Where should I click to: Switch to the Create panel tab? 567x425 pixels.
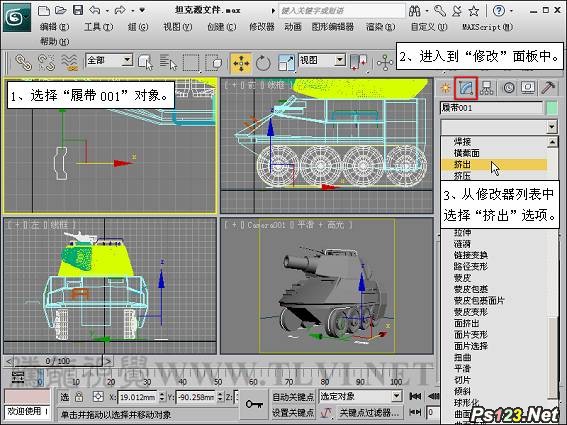(x=445, y=88)
